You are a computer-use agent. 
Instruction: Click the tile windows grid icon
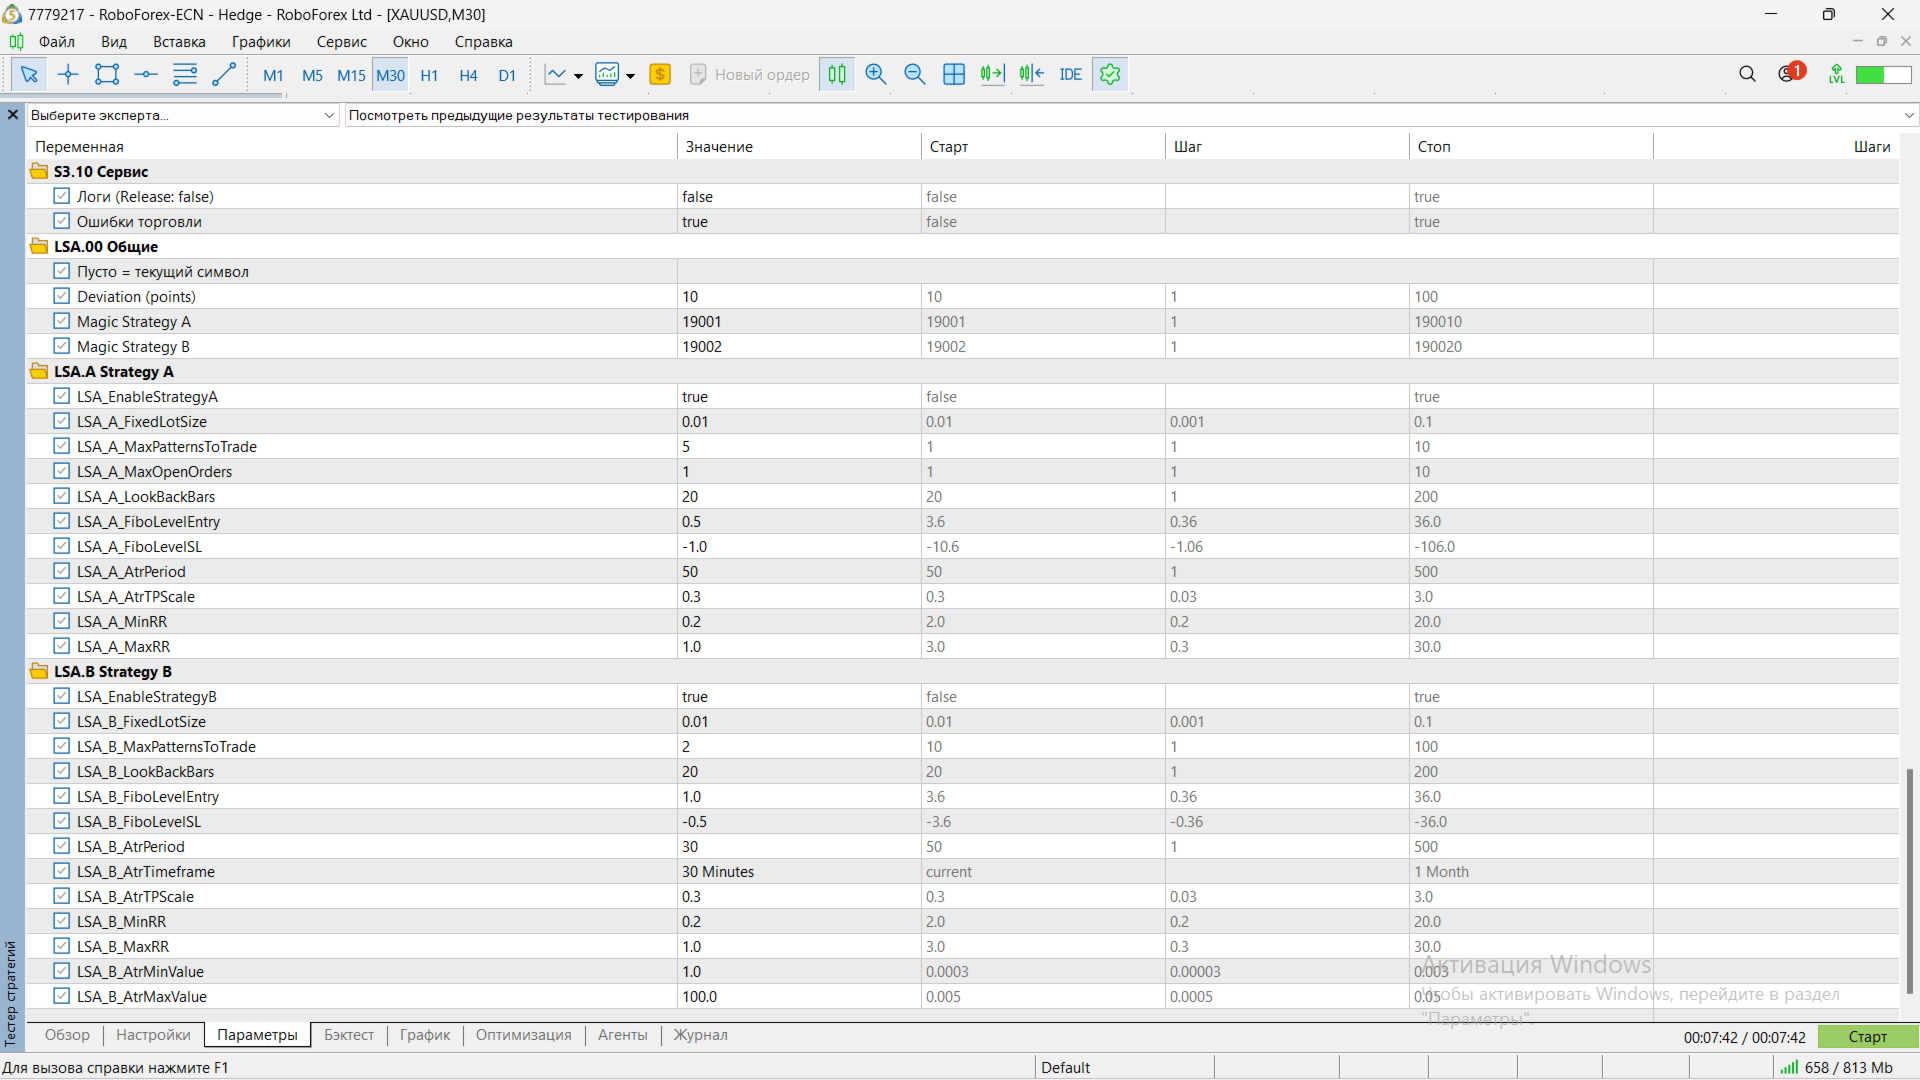954,74
